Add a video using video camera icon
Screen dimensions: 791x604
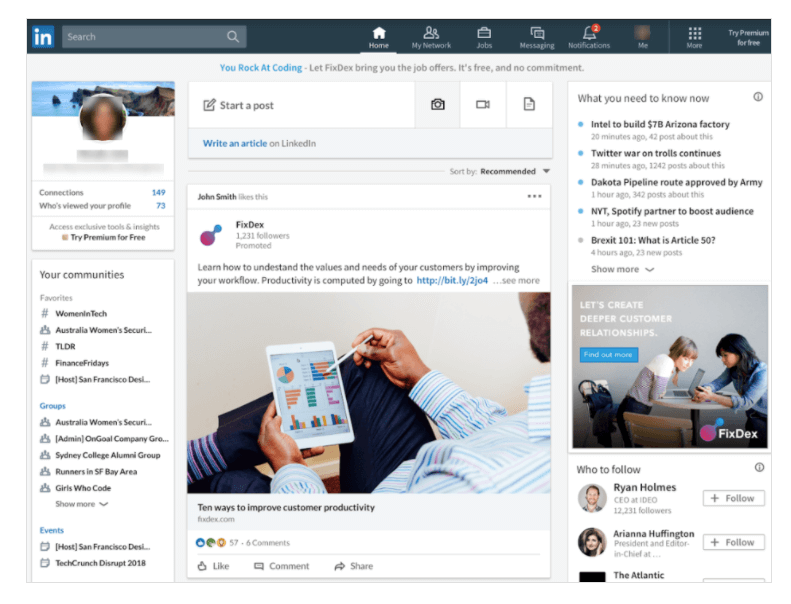(483, 104)
